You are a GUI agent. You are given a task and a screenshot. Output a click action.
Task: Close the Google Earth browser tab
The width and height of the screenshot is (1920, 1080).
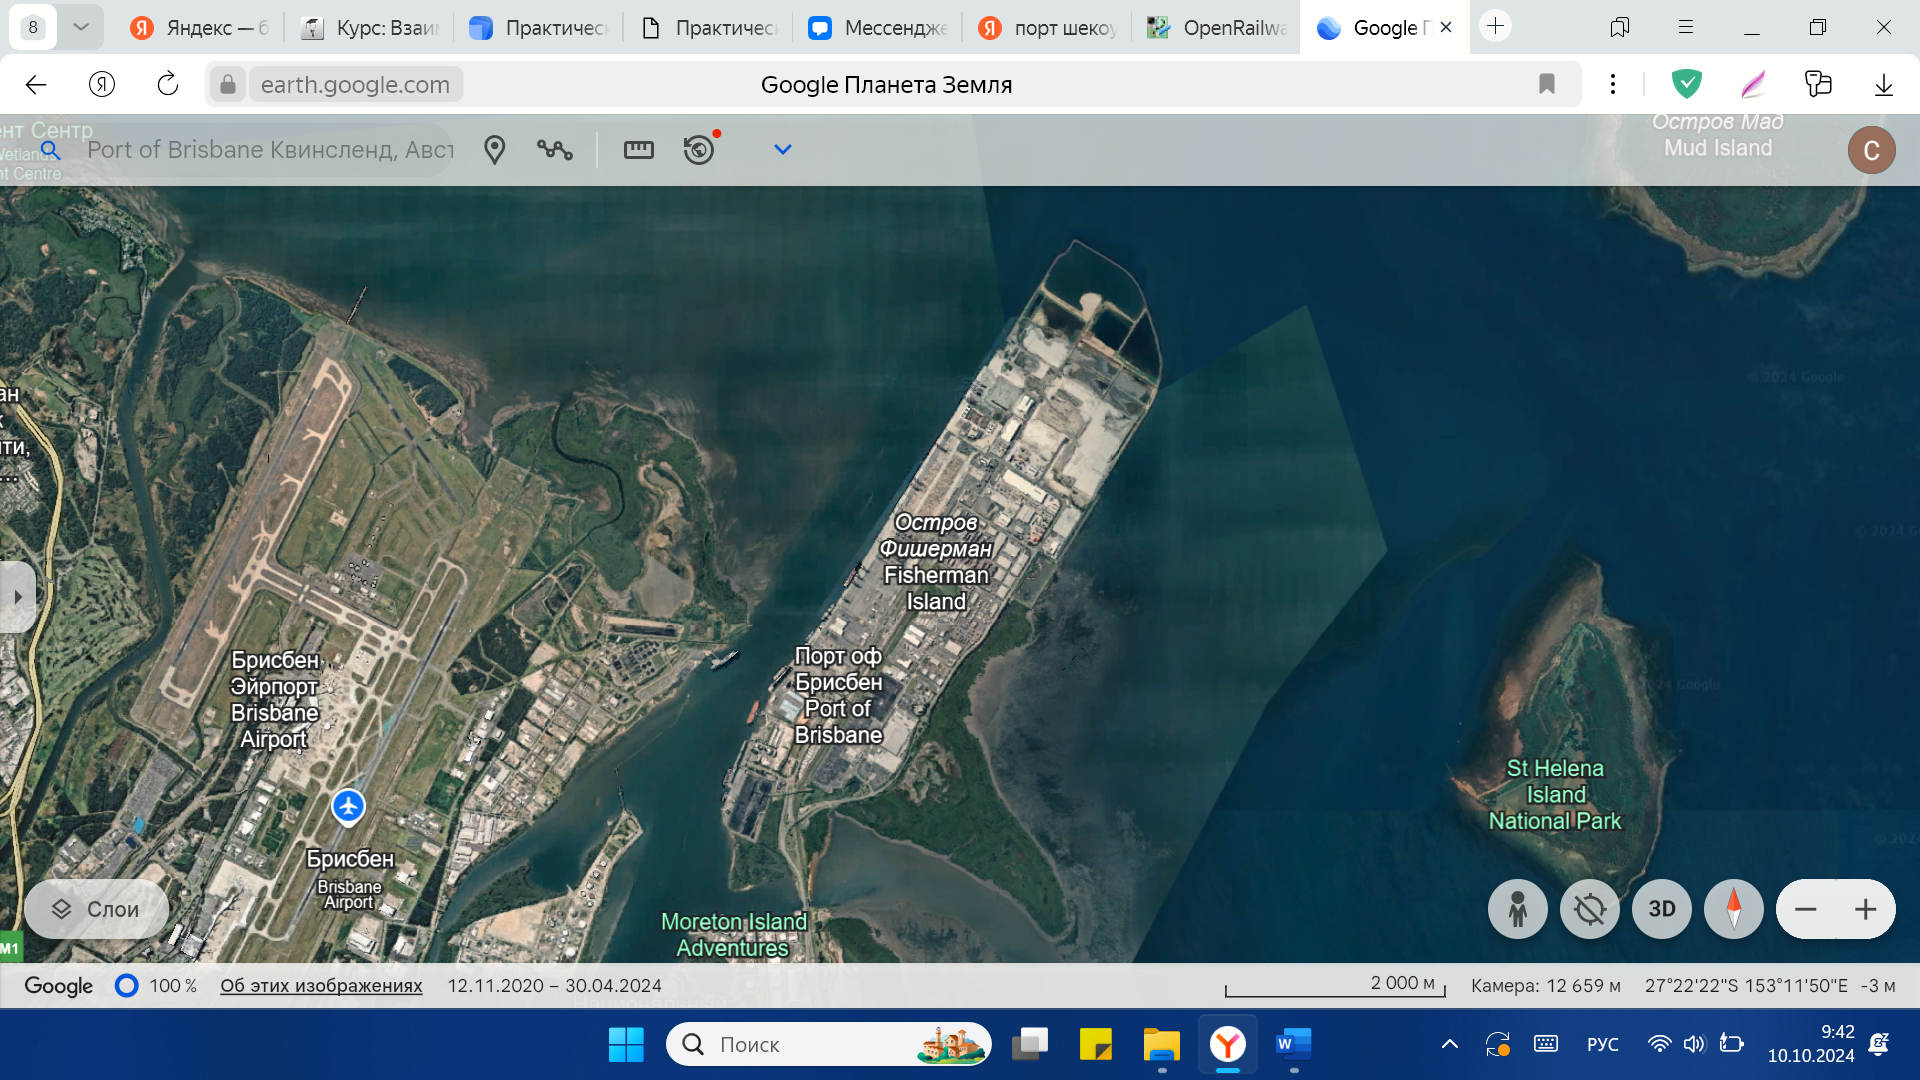1446,28
